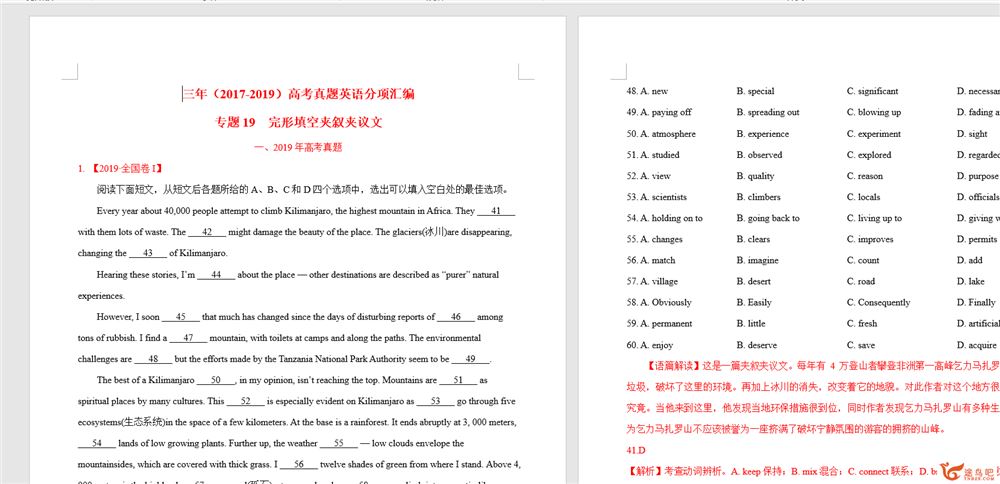Viewport: 1000px width, 484px height.
Task: Click option 'B. climbers'
Action: point(758,197)
